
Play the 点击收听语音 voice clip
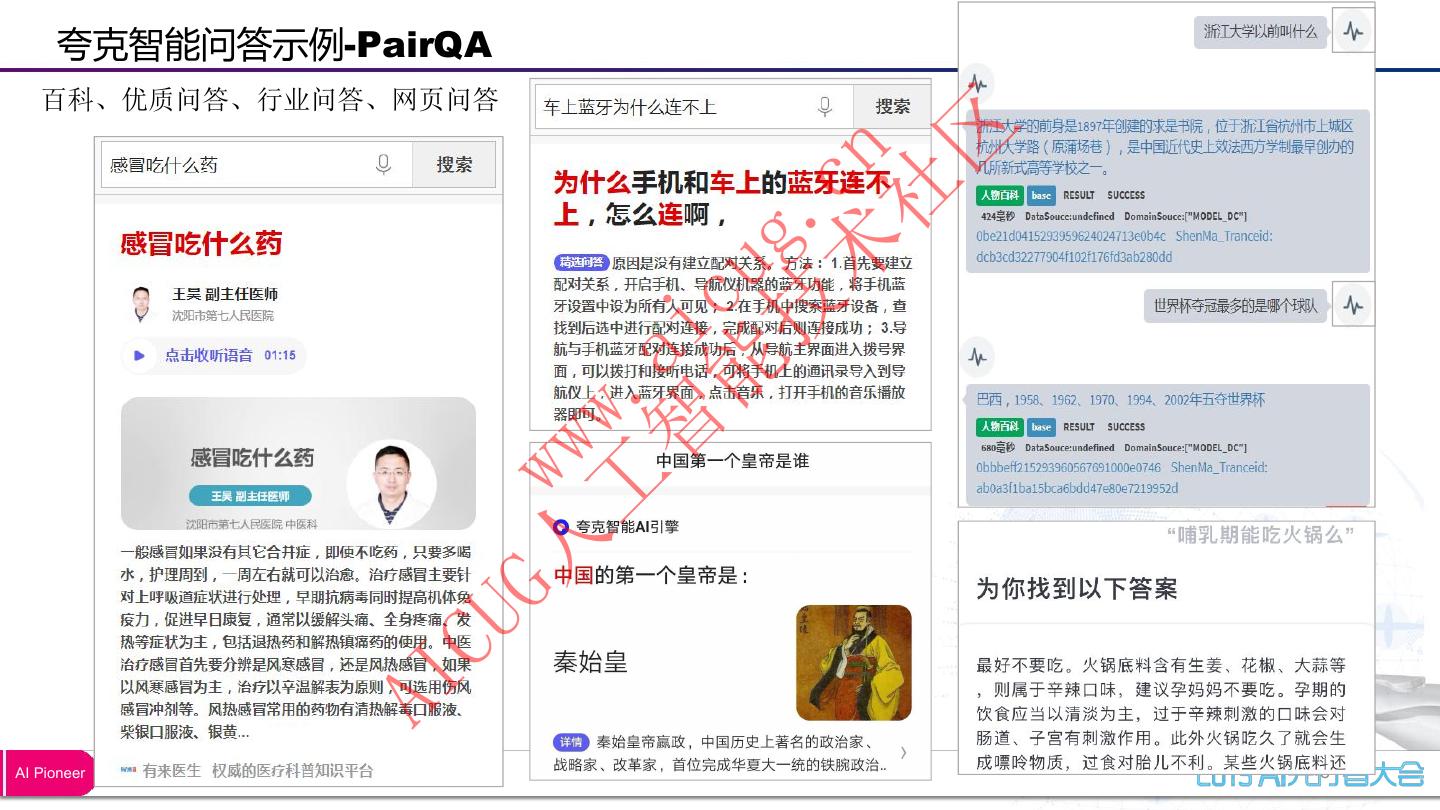[139, 355]
